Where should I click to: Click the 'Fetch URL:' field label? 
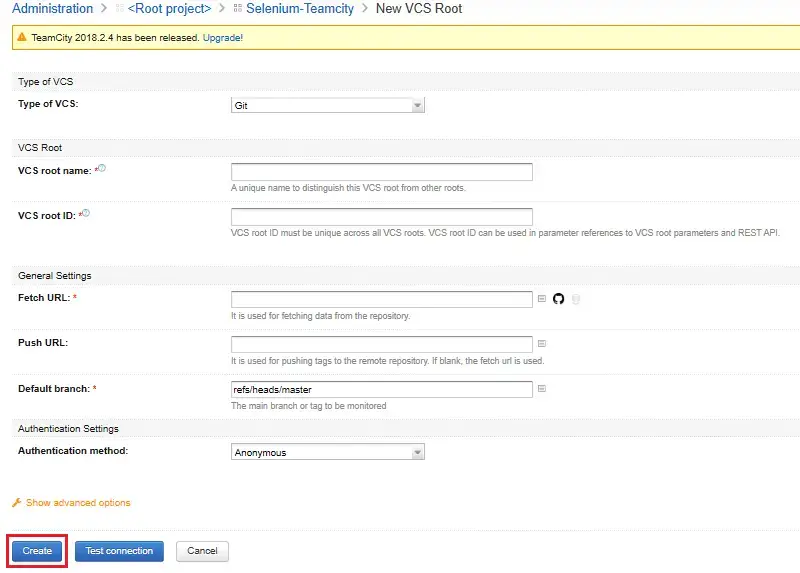tap(44, 297)
